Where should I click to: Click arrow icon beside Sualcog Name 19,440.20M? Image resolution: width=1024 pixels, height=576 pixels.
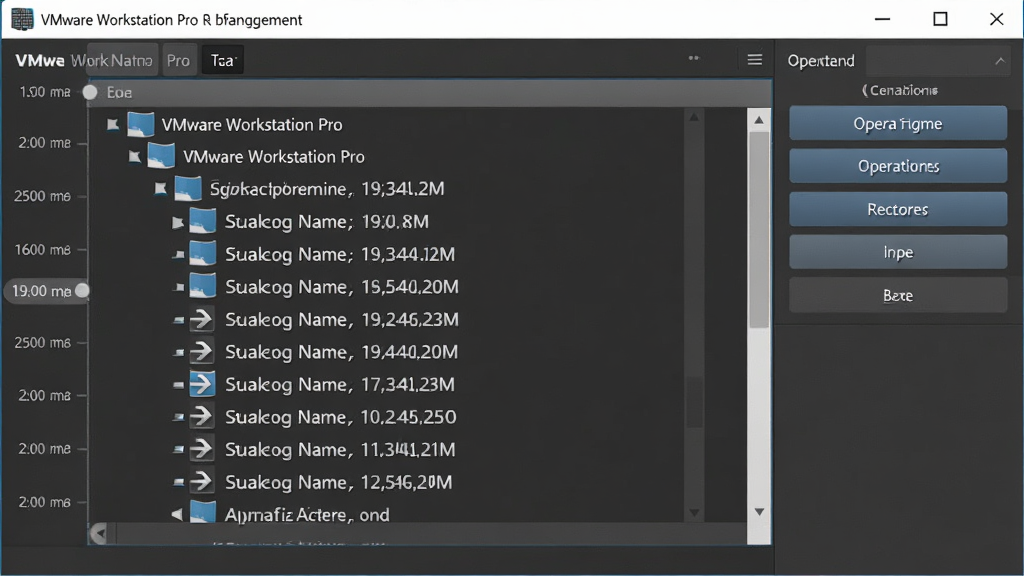tap(202, 352)
